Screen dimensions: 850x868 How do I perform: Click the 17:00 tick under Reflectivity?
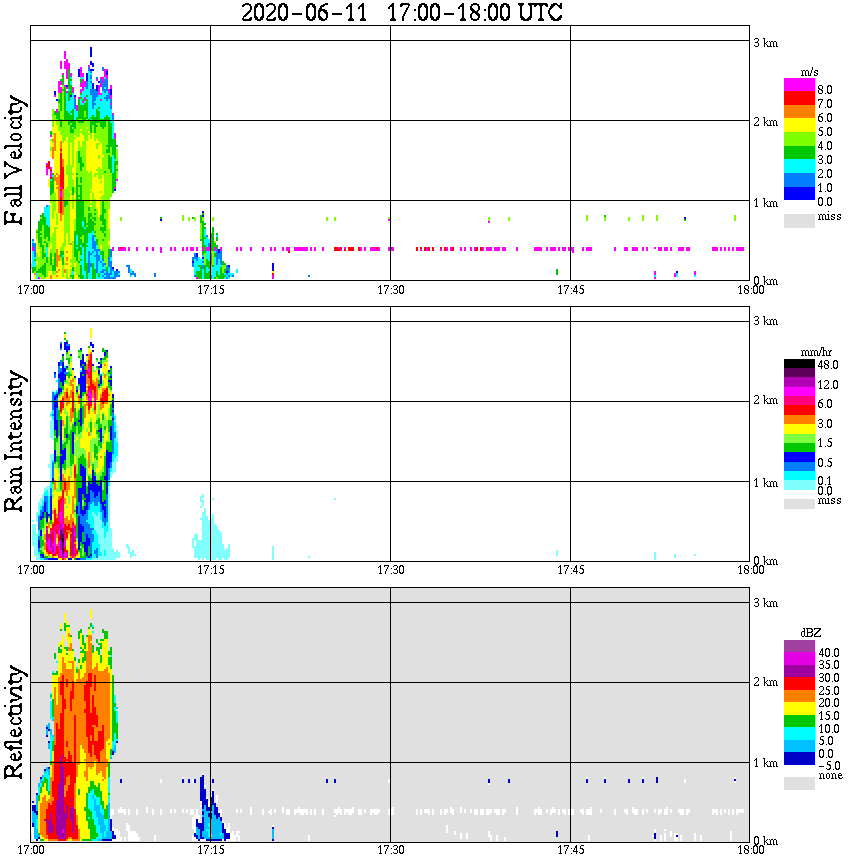(x=31, y=850)
